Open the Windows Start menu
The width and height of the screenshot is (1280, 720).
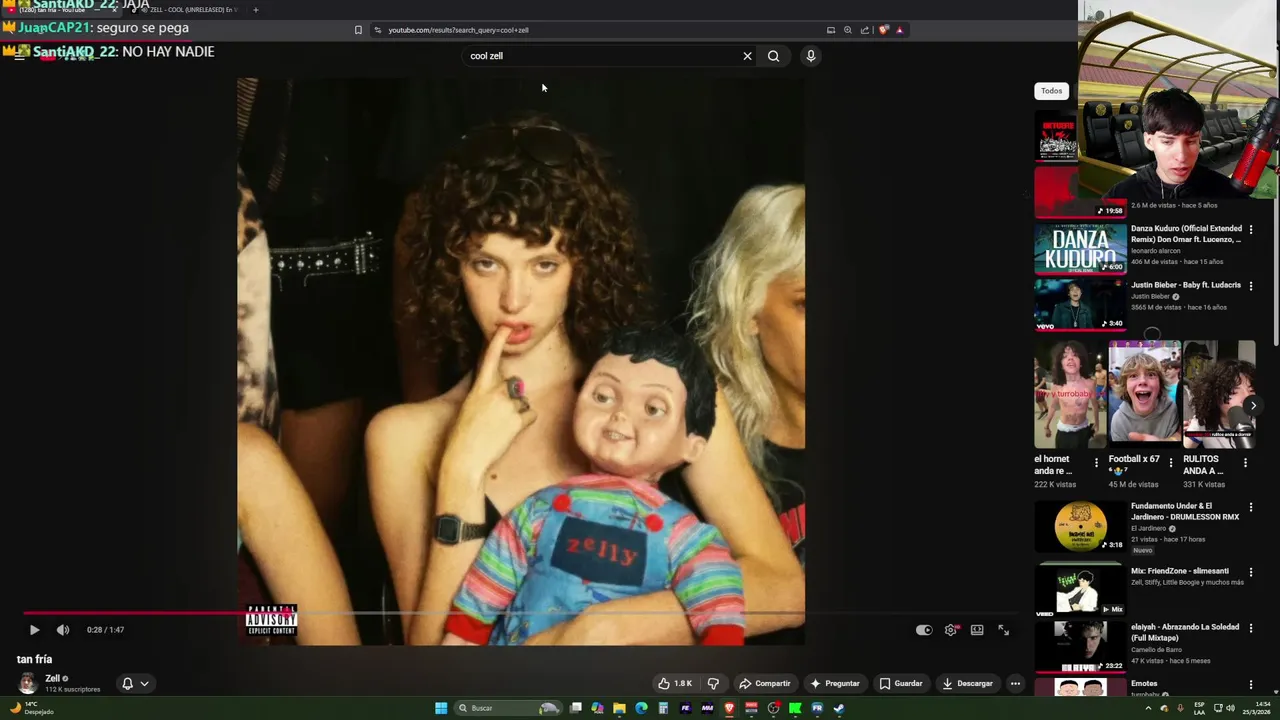coord(441,708)
